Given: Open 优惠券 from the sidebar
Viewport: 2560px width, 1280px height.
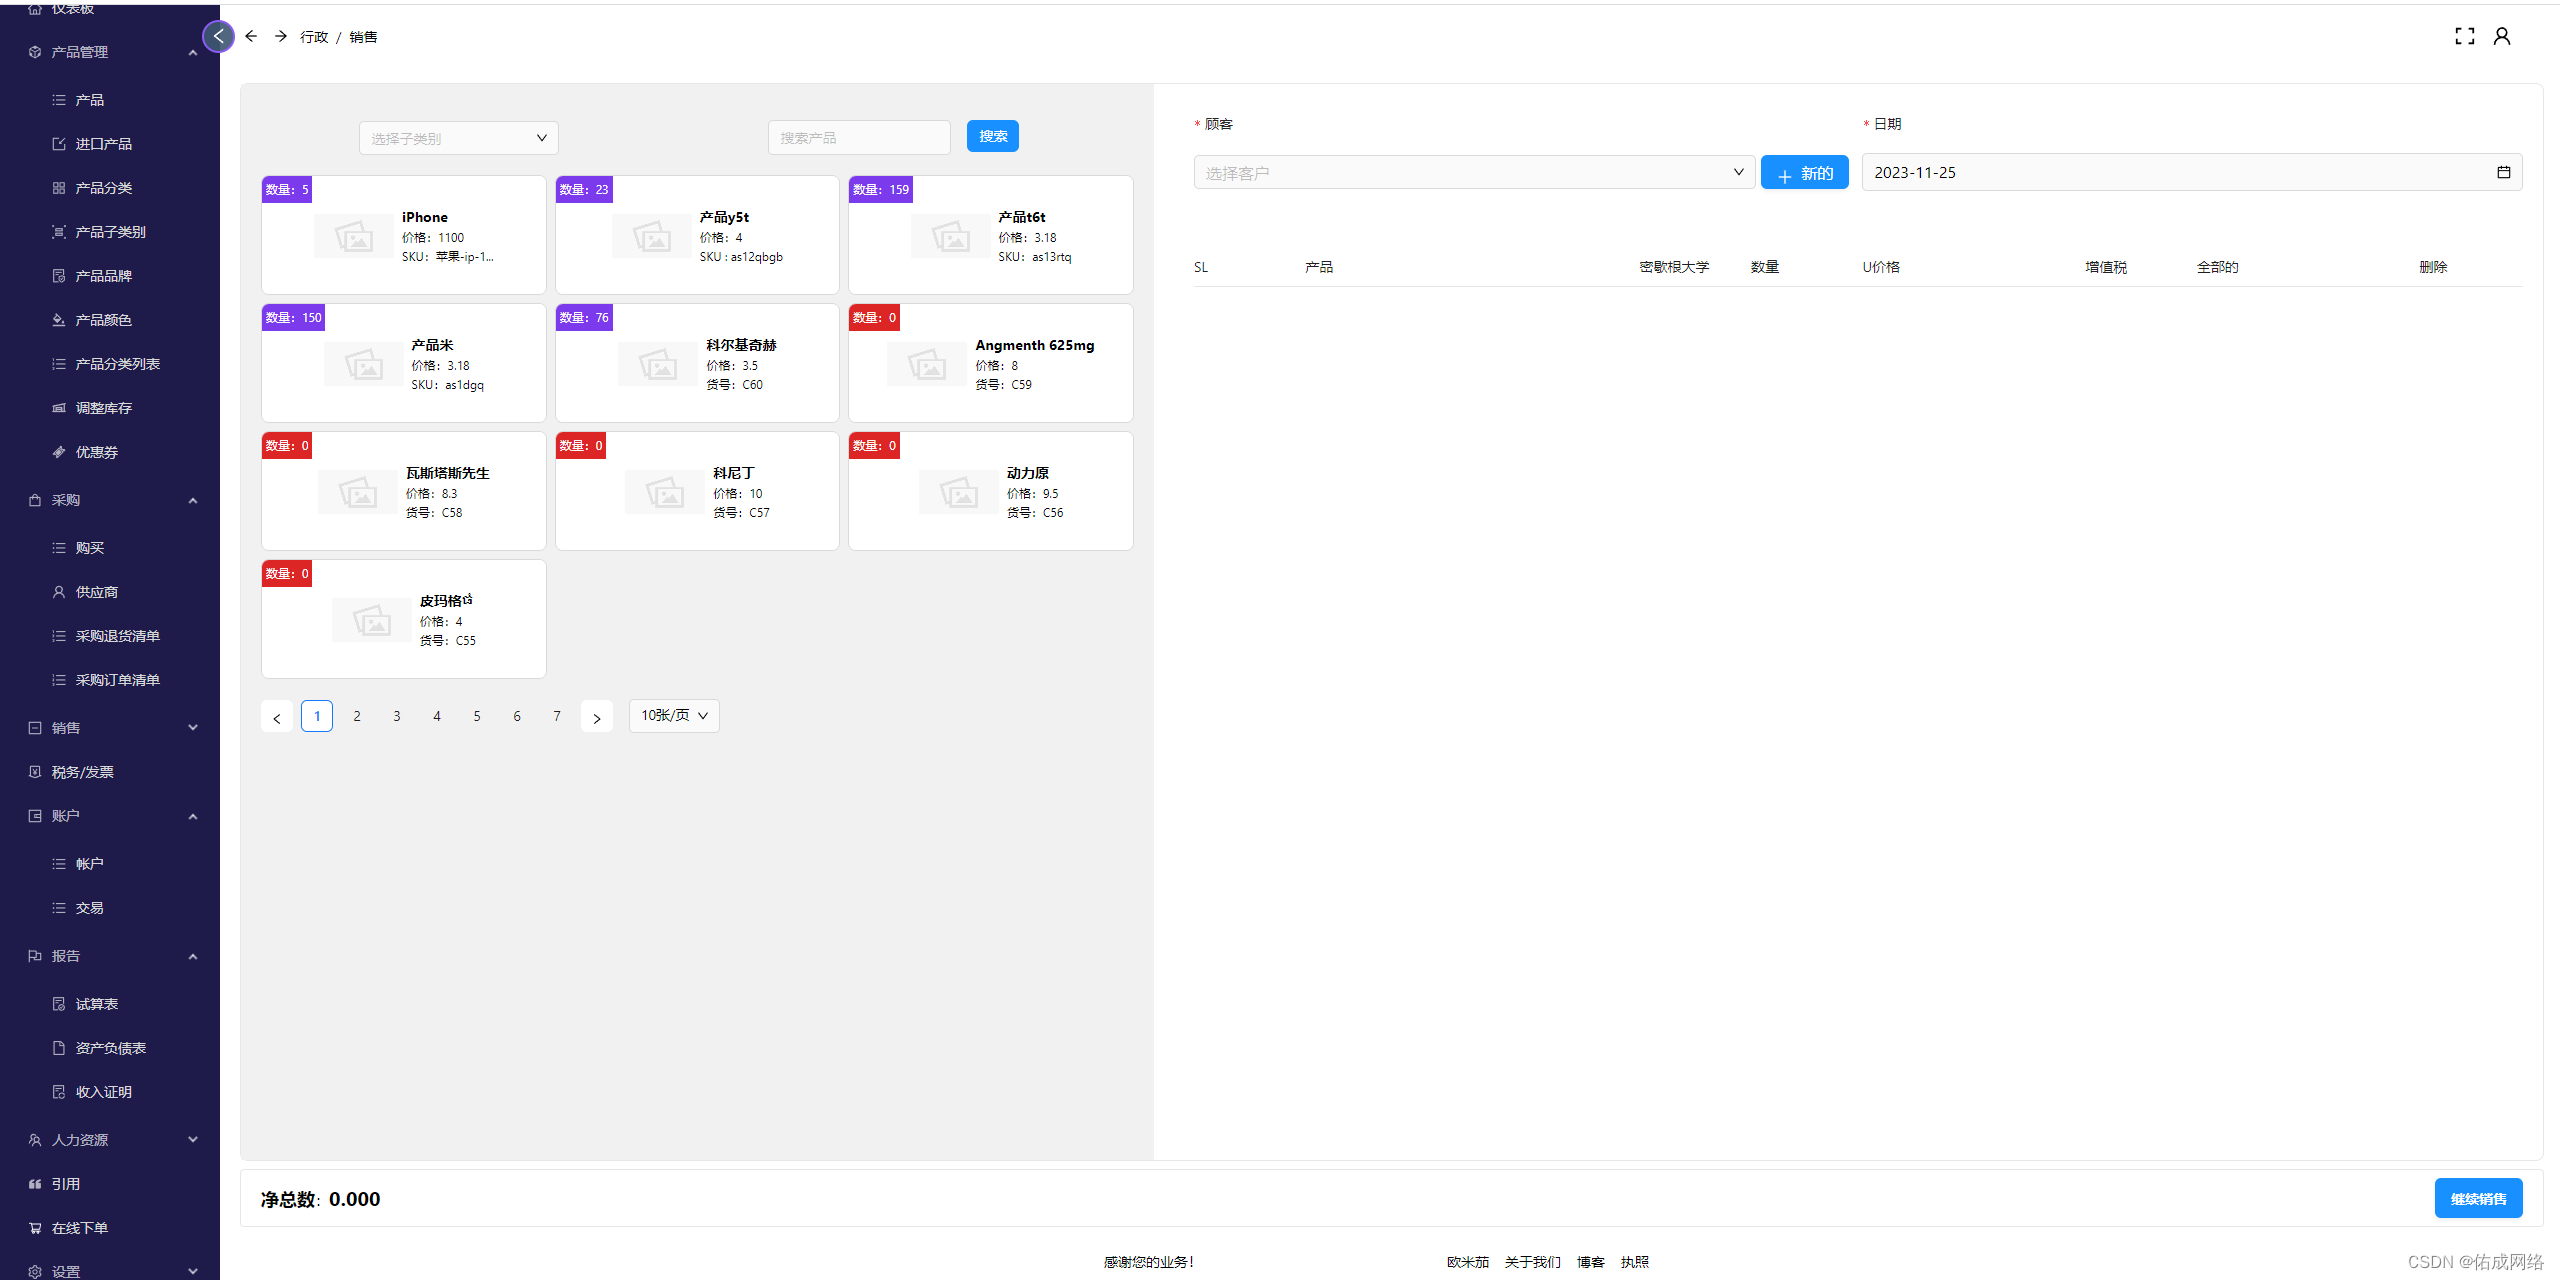Looking at the screenshot, I should click(x=97, y=452).
